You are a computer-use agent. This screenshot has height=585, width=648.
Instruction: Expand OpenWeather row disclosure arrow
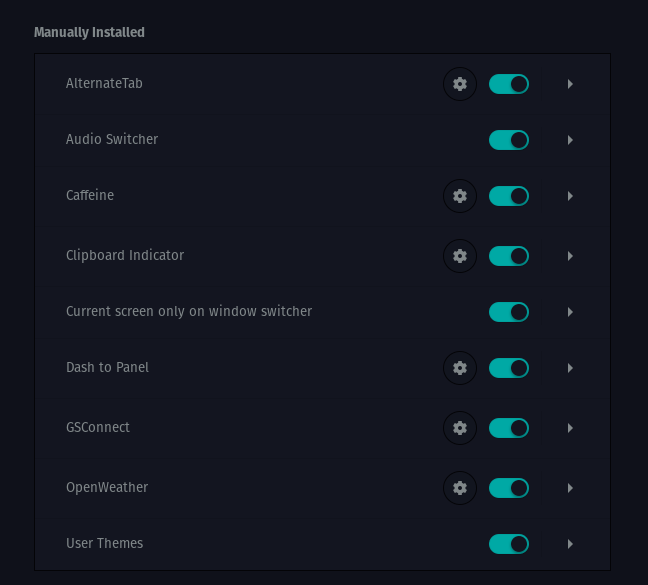[x=570, y=488]
